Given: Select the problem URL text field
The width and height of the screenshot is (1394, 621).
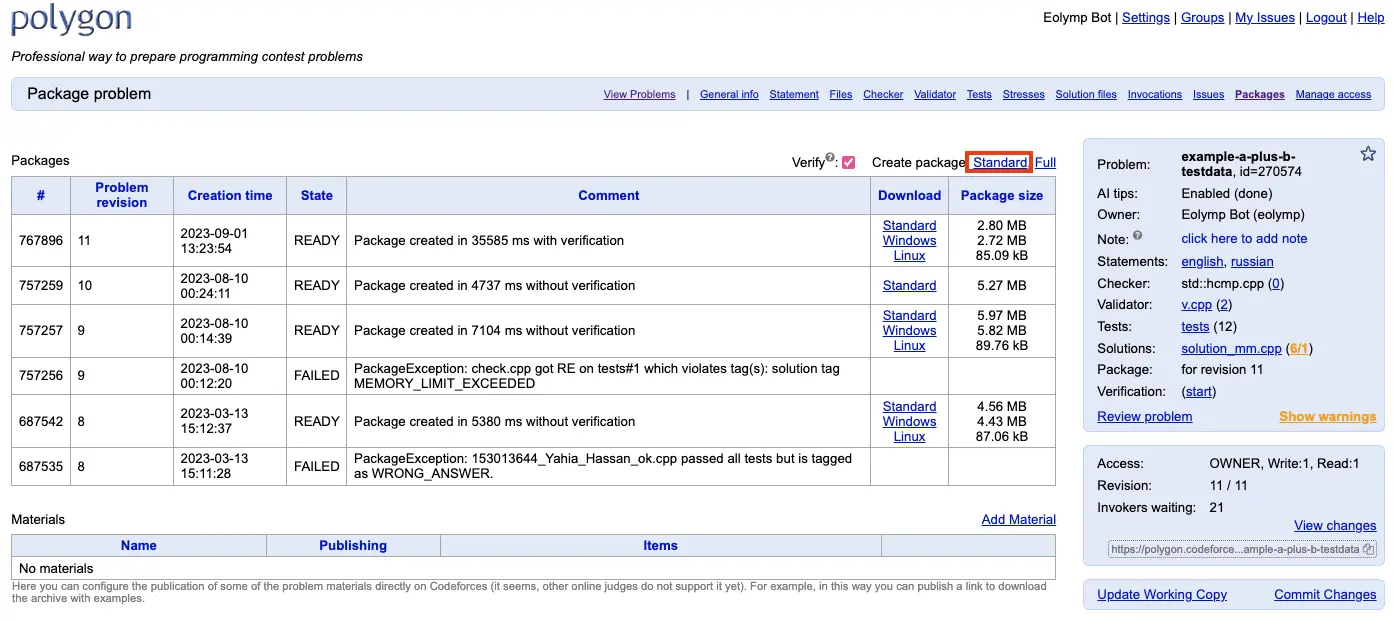Looking at the screenshot, I should [x=1233, y=549].
